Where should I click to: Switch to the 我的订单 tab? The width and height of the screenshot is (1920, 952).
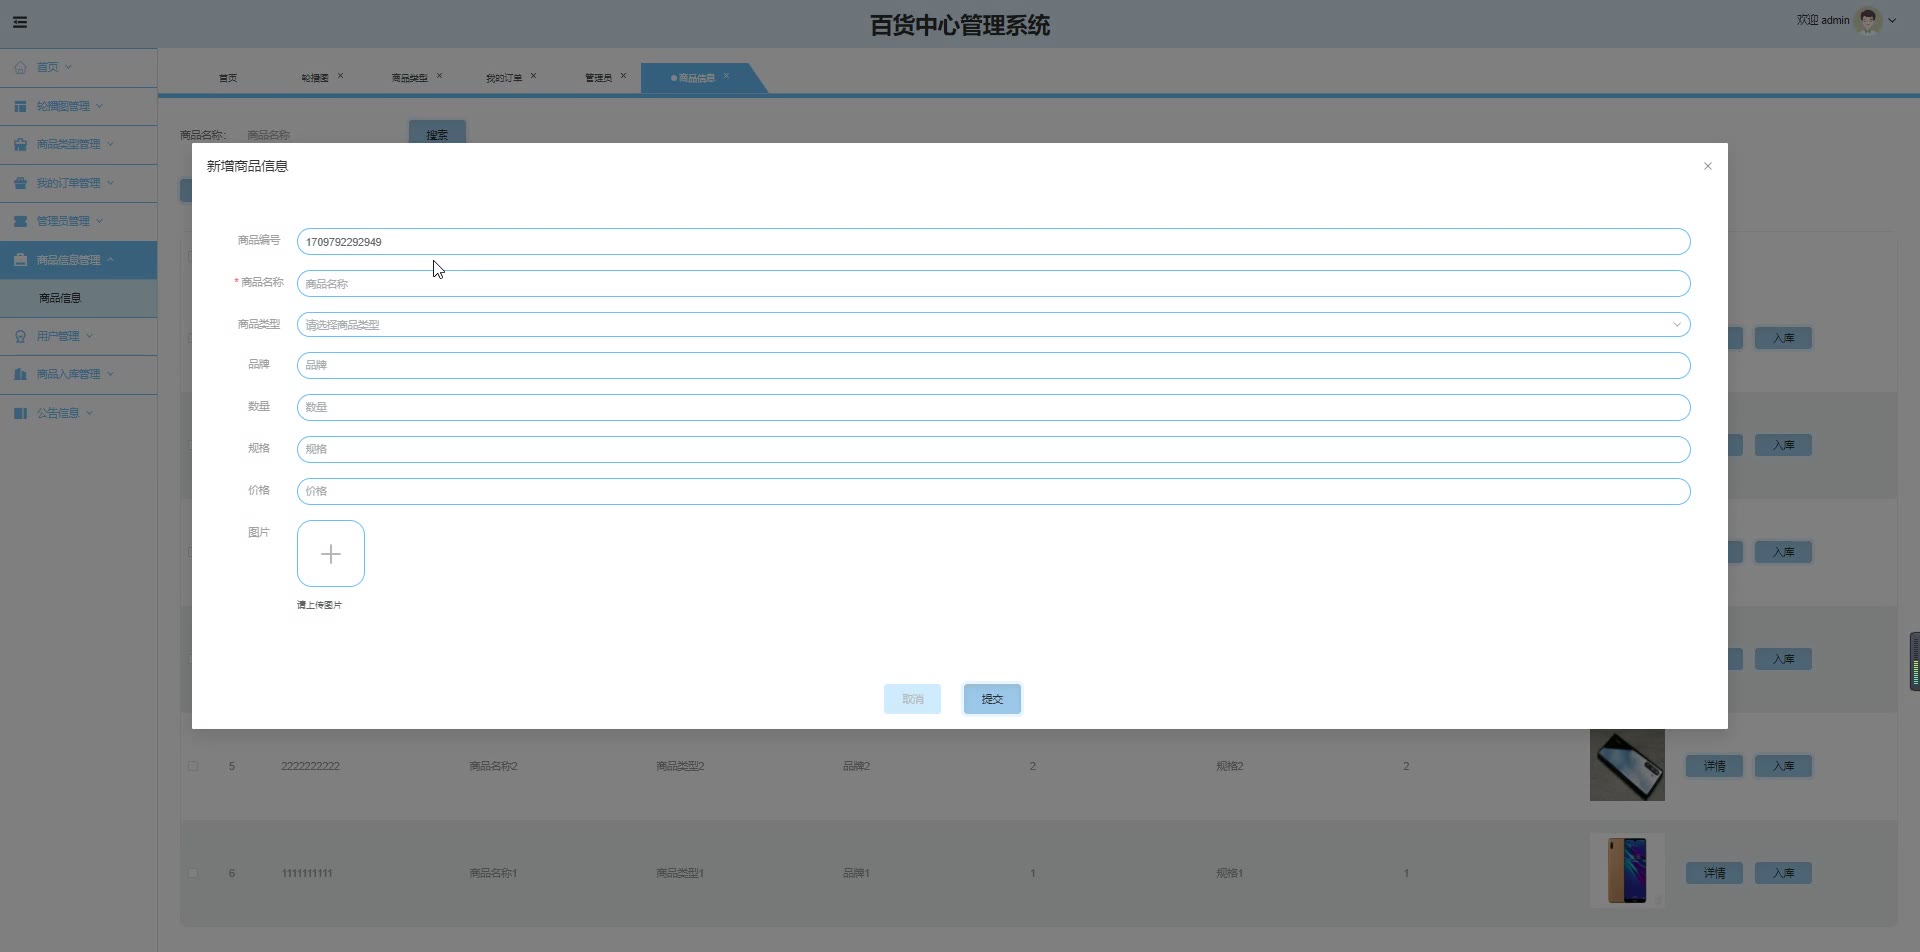click(x=504, y=78)
